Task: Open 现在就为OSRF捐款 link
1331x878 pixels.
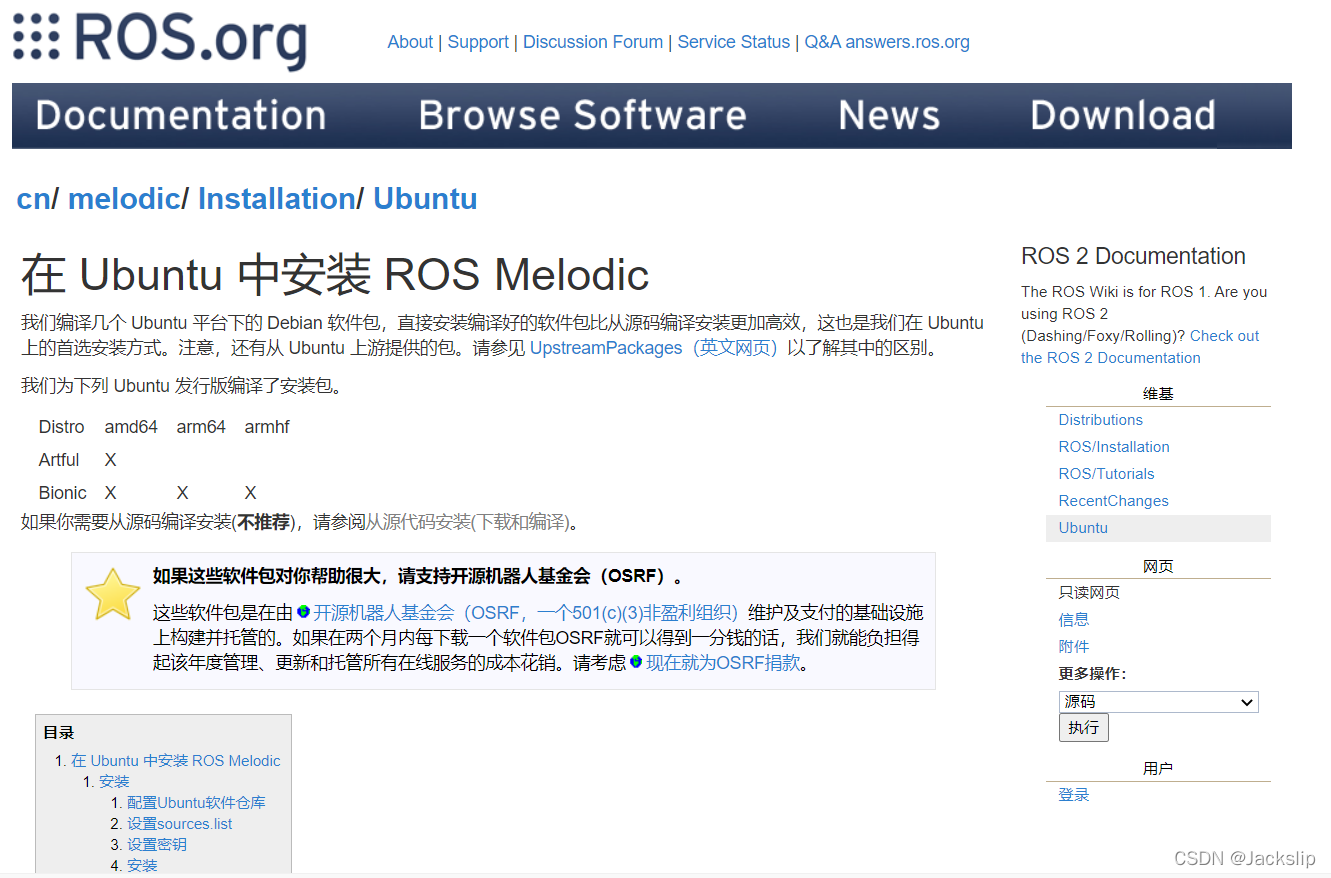Action: click(723, 662)
